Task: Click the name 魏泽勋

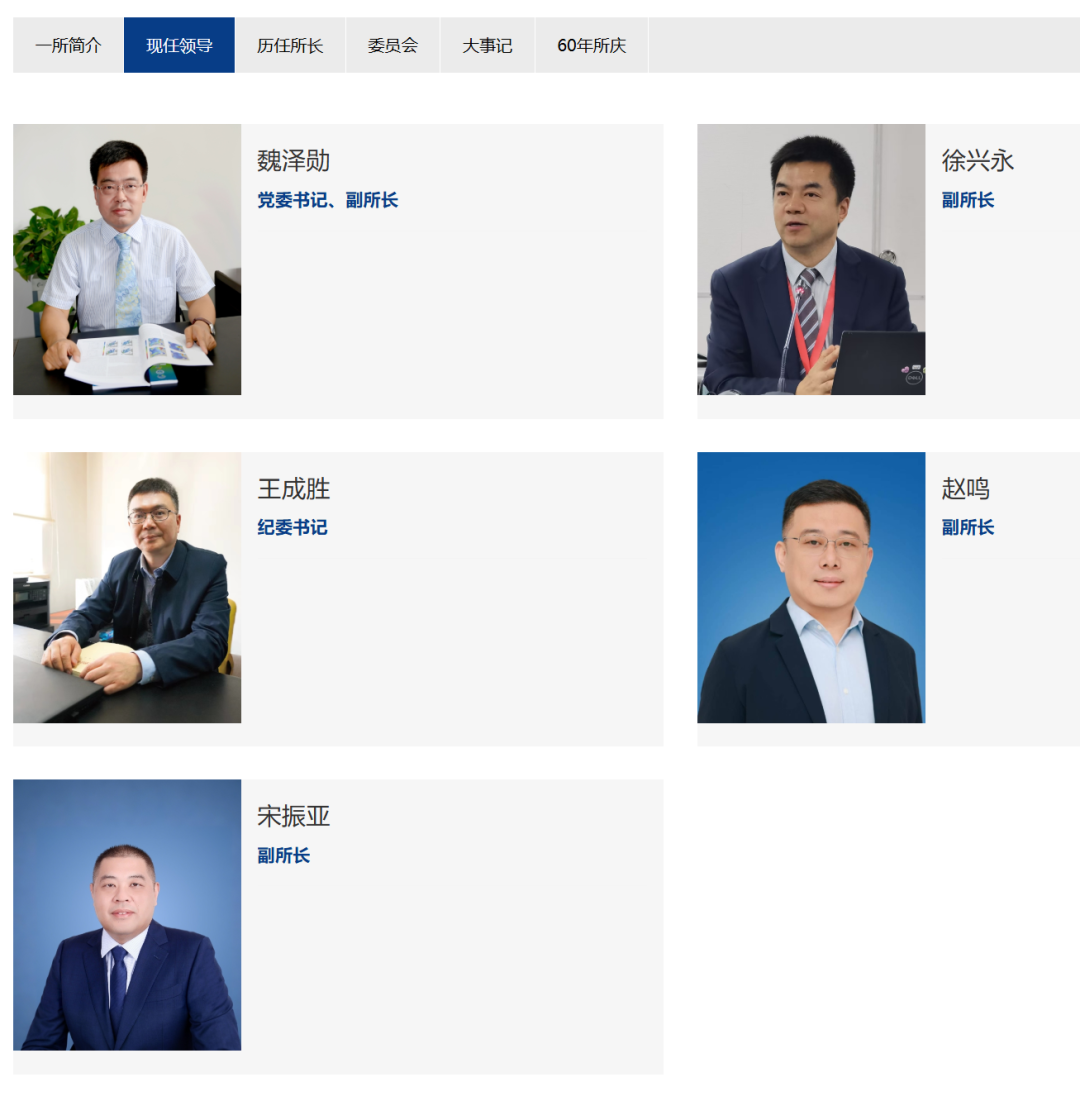Action: coord(294,161)
